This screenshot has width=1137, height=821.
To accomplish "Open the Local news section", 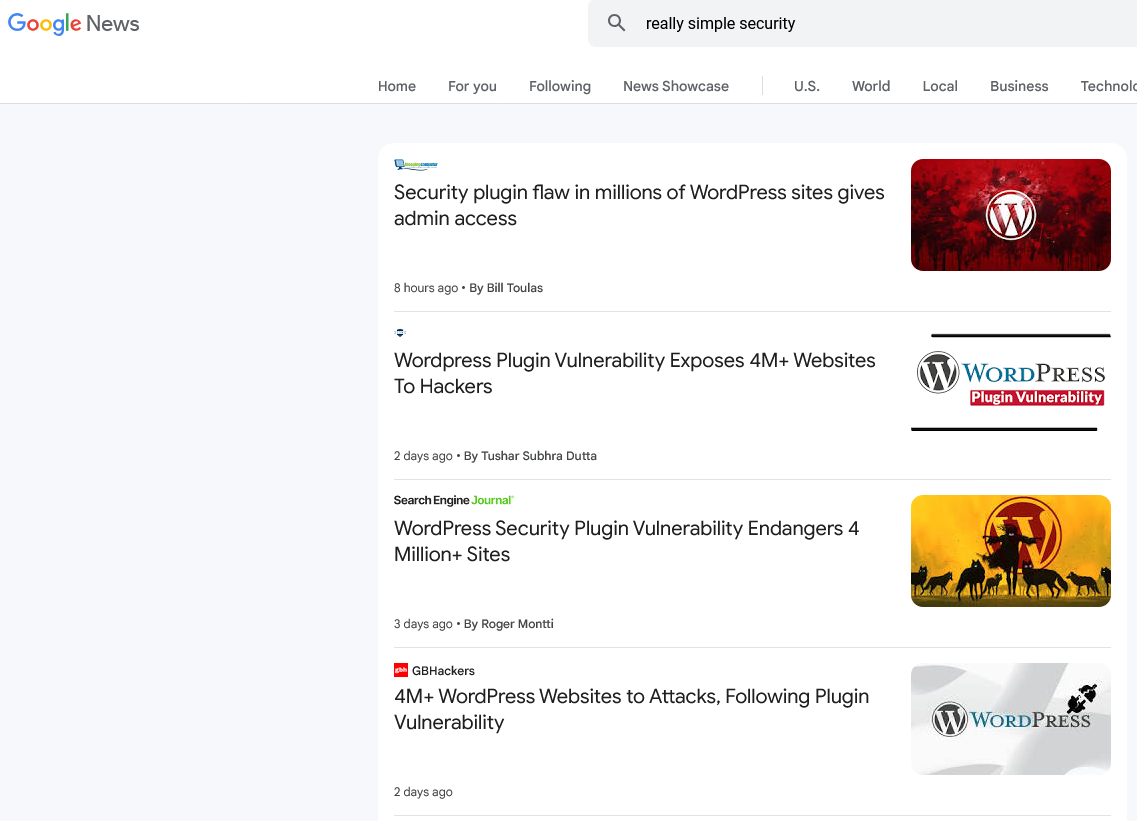I will click(940, 86).
